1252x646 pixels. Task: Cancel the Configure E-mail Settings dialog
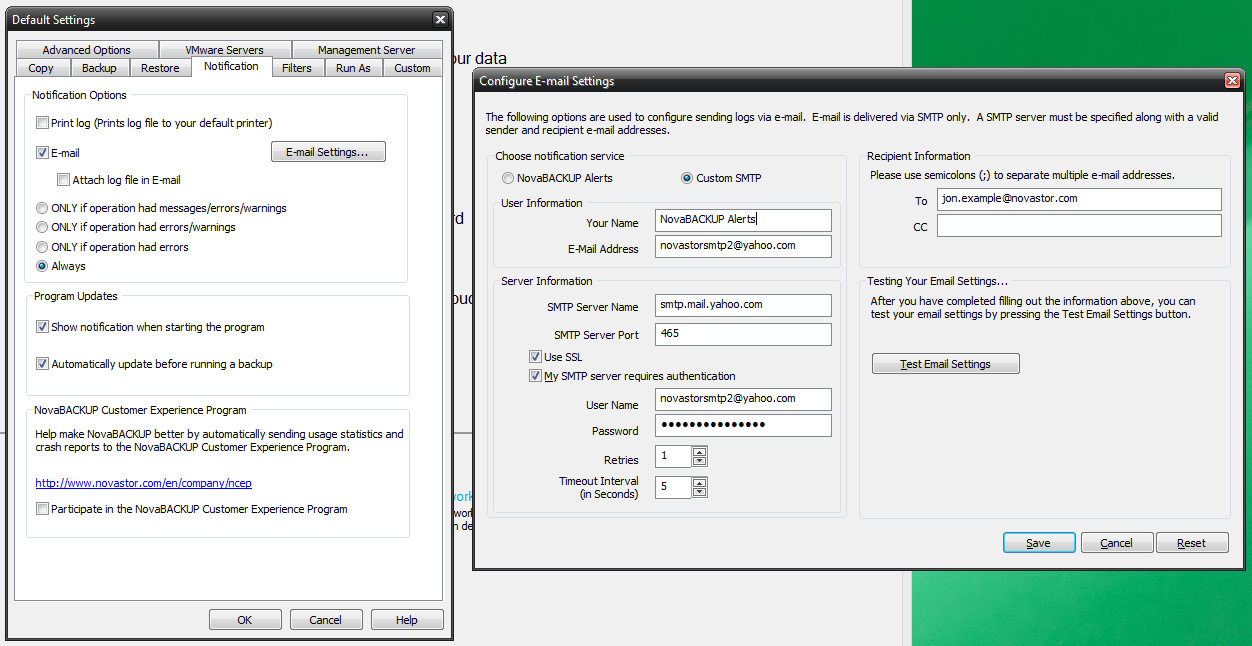(x=1117, y=543)
